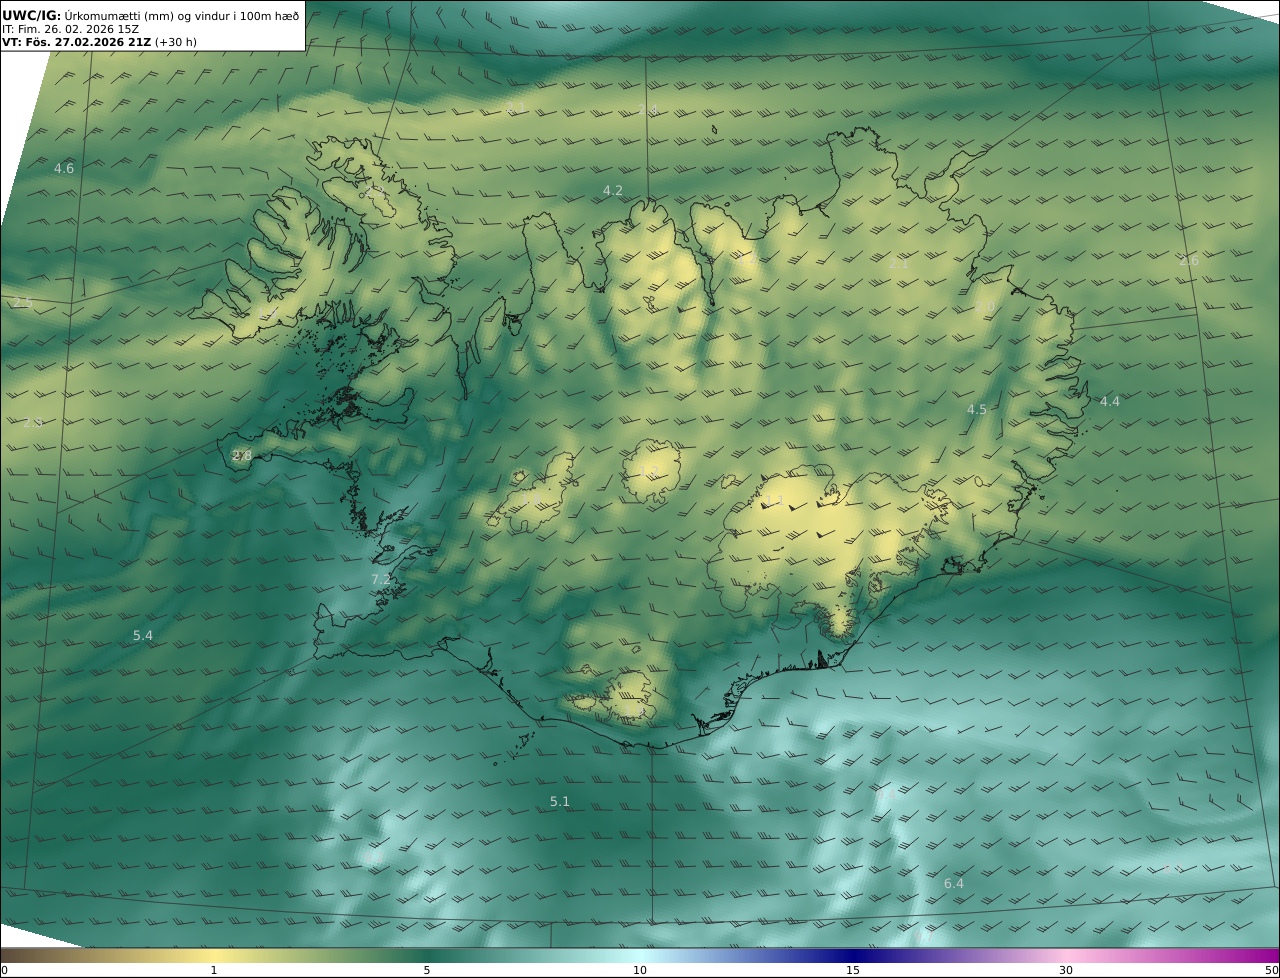Click the colorbar tick label 50
This screenshot has height=978, width=1280.
[x=1272, y=970]
